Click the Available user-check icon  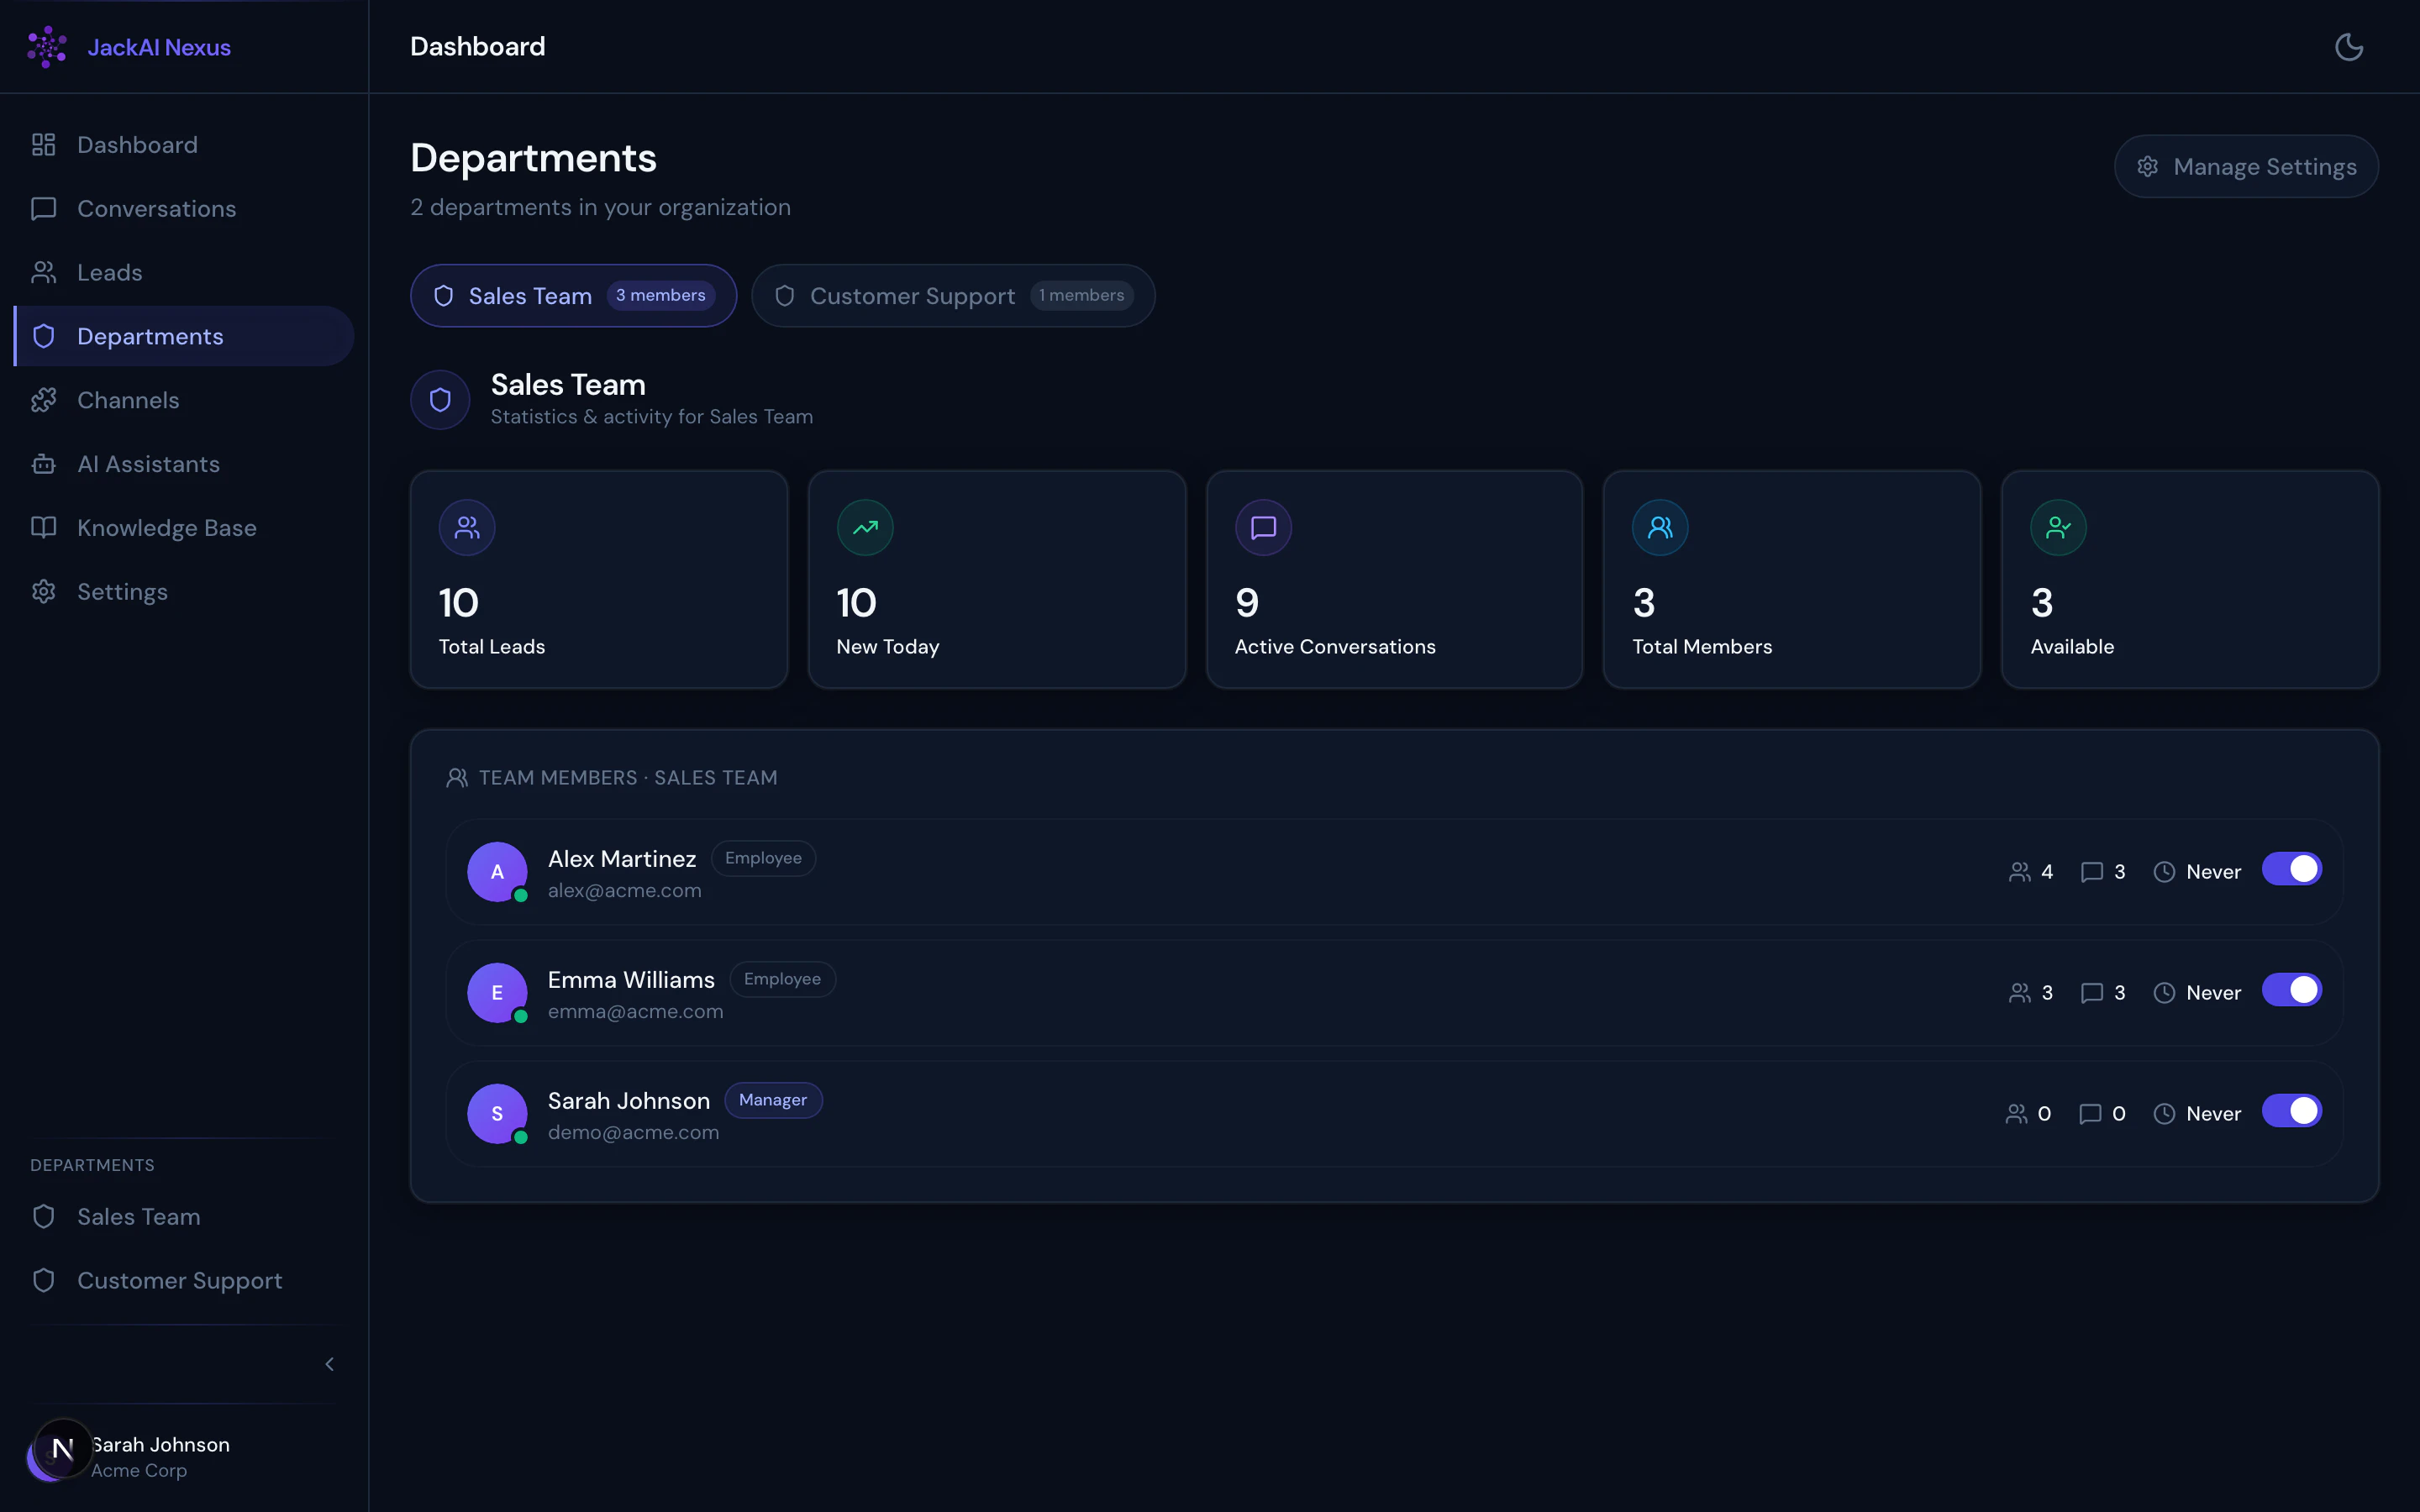coord(2058,527)
